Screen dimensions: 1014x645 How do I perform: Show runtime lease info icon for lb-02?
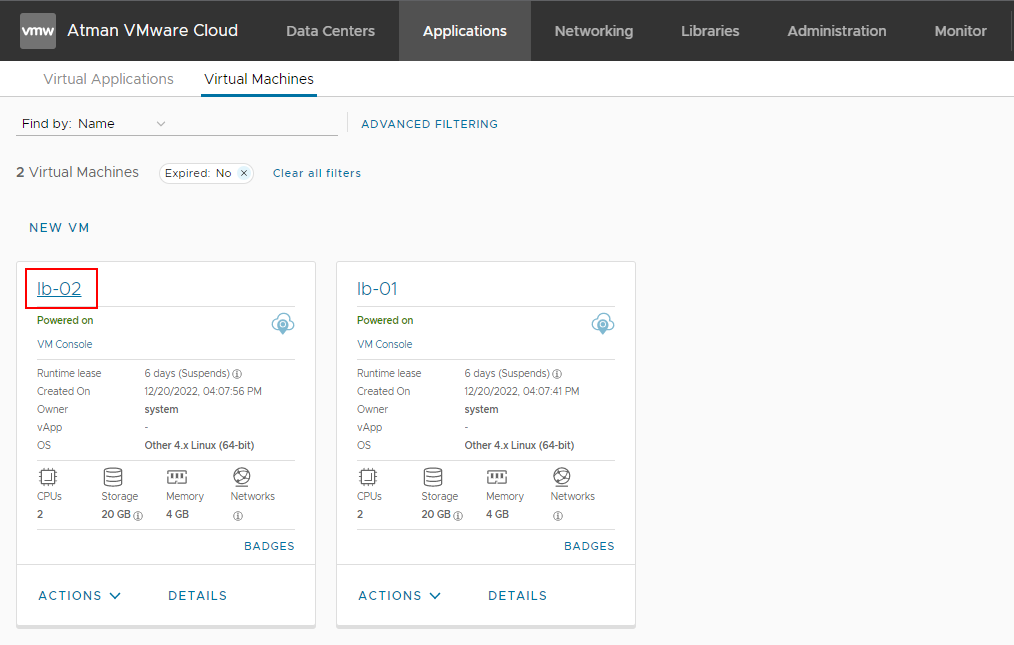[237, 374]
